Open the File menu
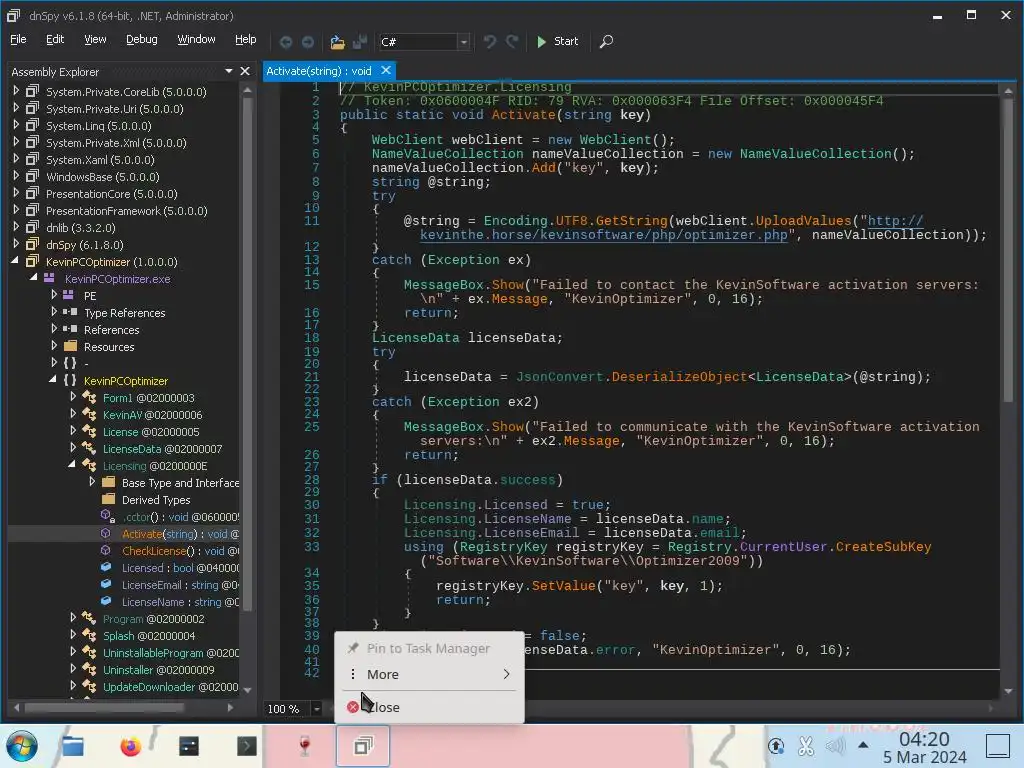Screen dimensions: 1024x768 (18, 39)
